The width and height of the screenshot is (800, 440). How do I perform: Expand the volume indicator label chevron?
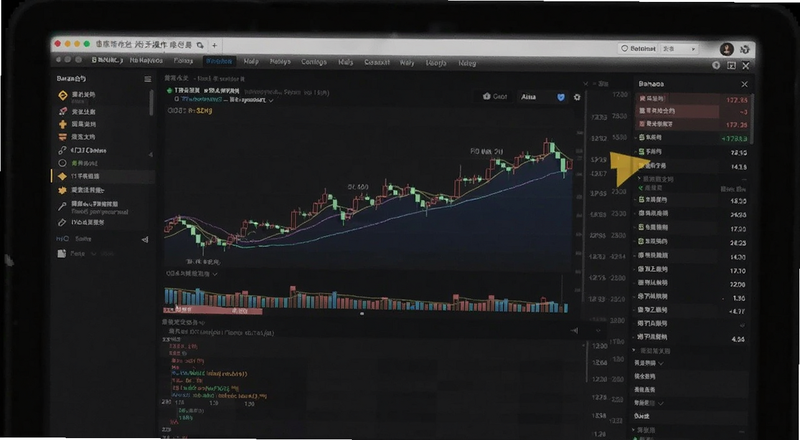[215, 274]
